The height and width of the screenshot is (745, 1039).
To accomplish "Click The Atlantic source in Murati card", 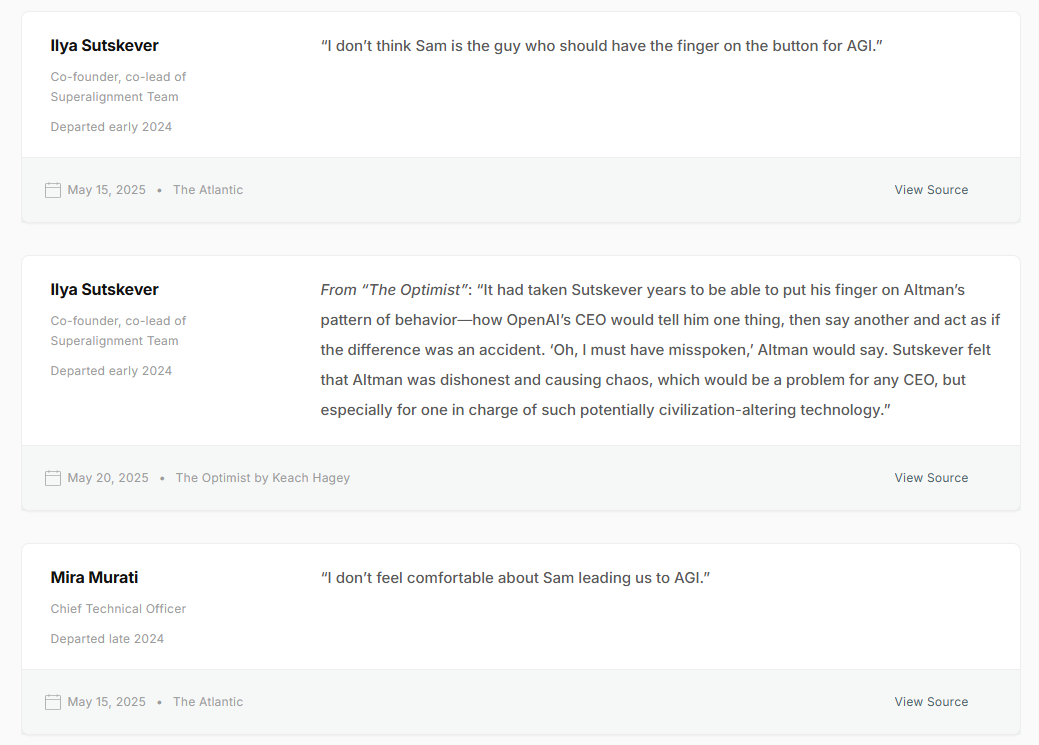I will [x=208, y=702].
